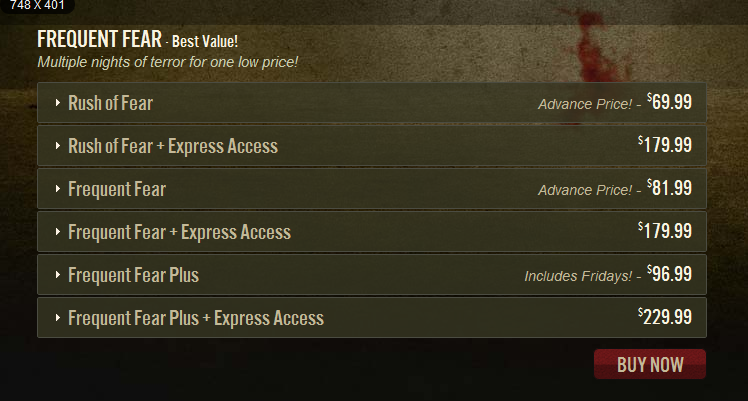The height and width of the screenshot is (401, 748).
Task: Open the arrow beside Frequent Fear + Express Access
Action: click(58, 232)
